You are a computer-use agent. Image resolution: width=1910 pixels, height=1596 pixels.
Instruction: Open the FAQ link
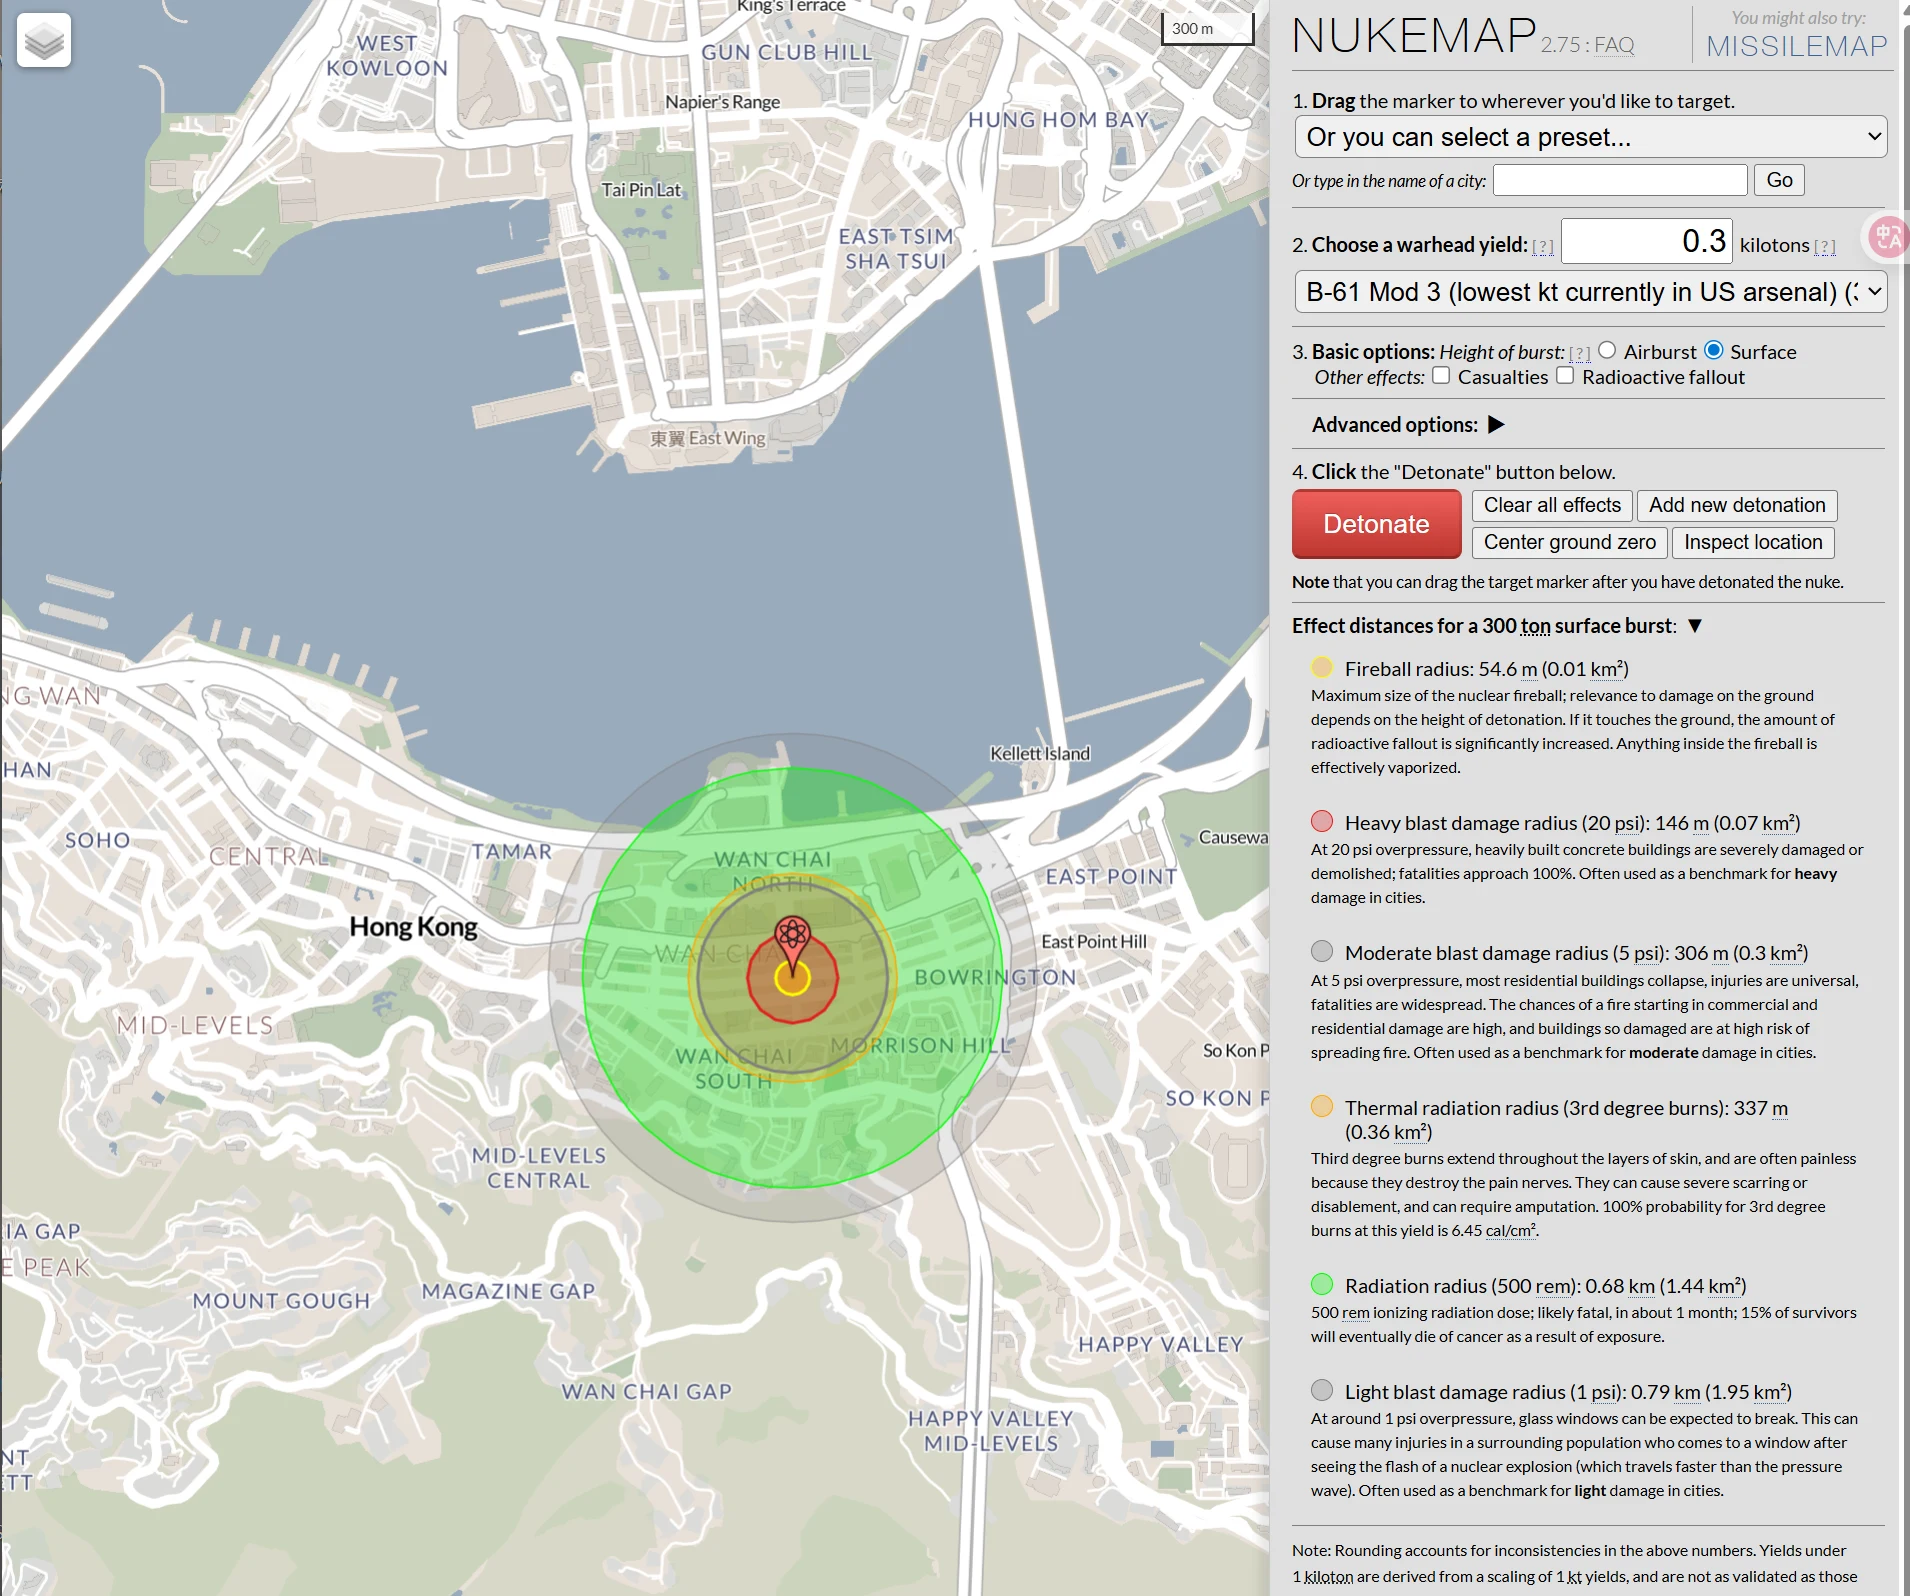point(1614,45)
